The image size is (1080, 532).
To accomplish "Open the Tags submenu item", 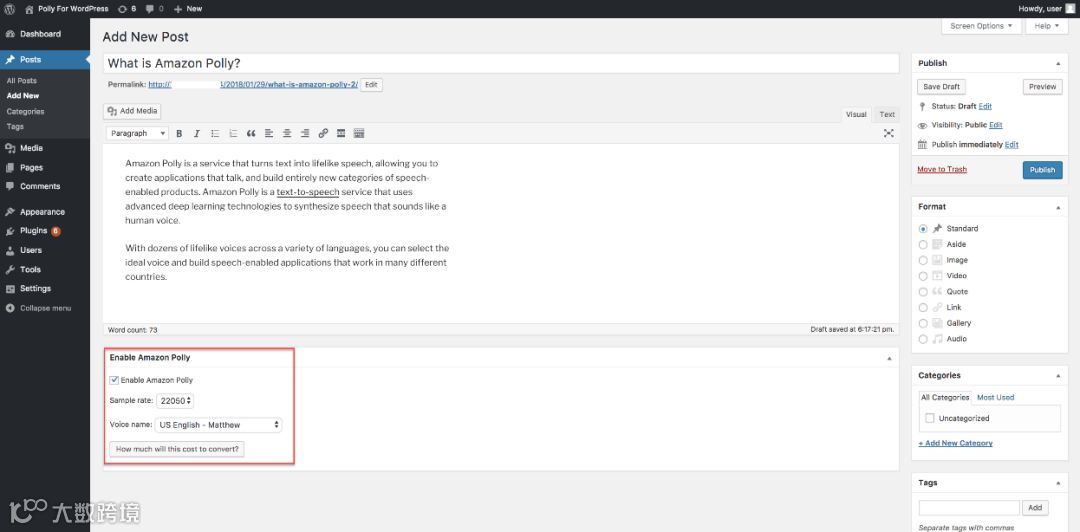I will click(14, 126).
